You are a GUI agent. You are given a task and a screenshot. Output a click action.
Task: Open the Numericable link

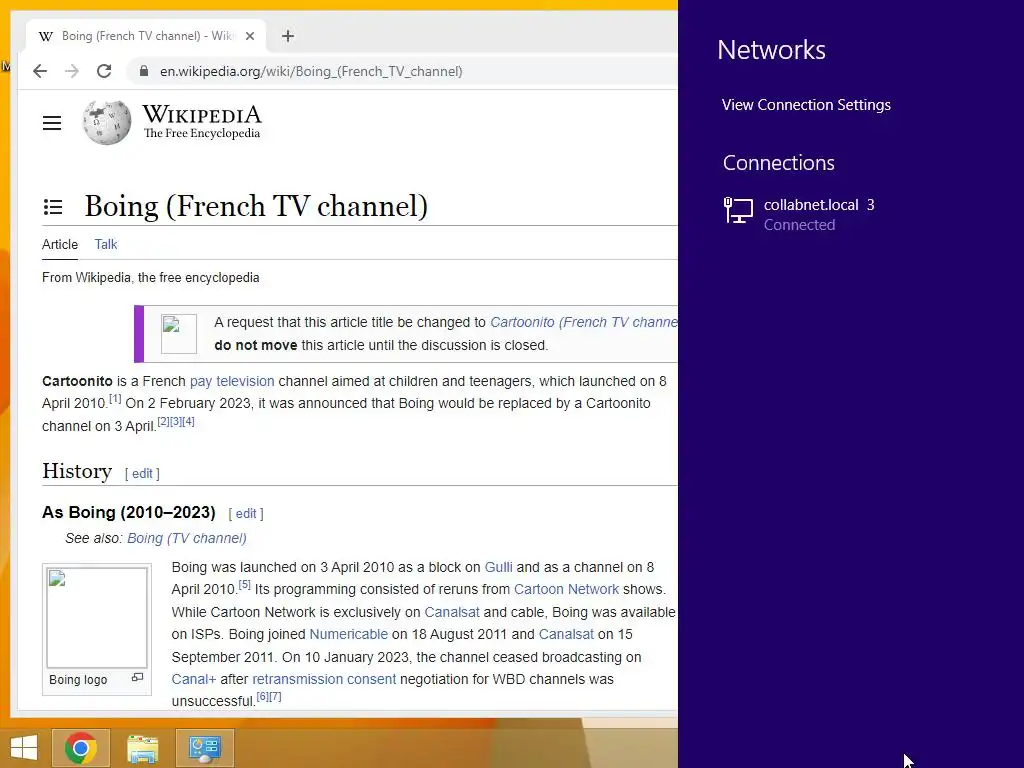tap(348, 634)
